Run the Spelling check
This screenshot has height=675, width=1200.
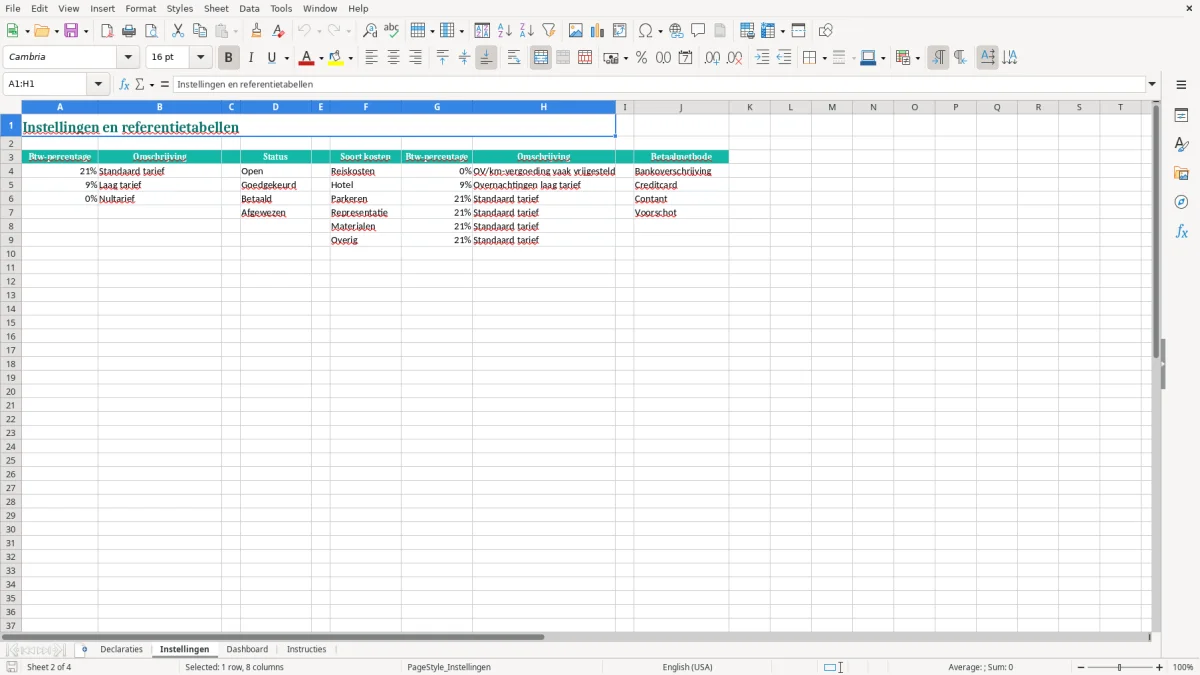click(392, 31)
